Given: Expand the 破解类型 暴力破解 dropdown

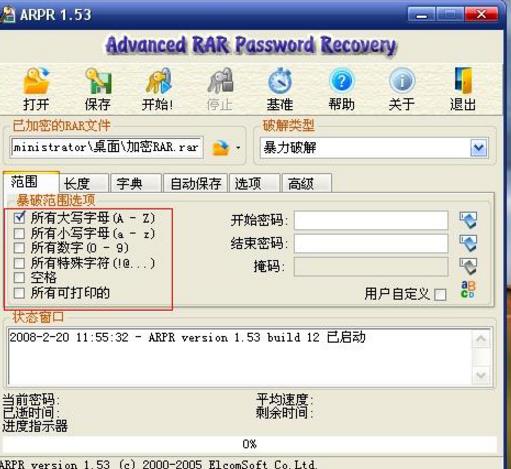Looking at the screenshot, I should point(479,148).
